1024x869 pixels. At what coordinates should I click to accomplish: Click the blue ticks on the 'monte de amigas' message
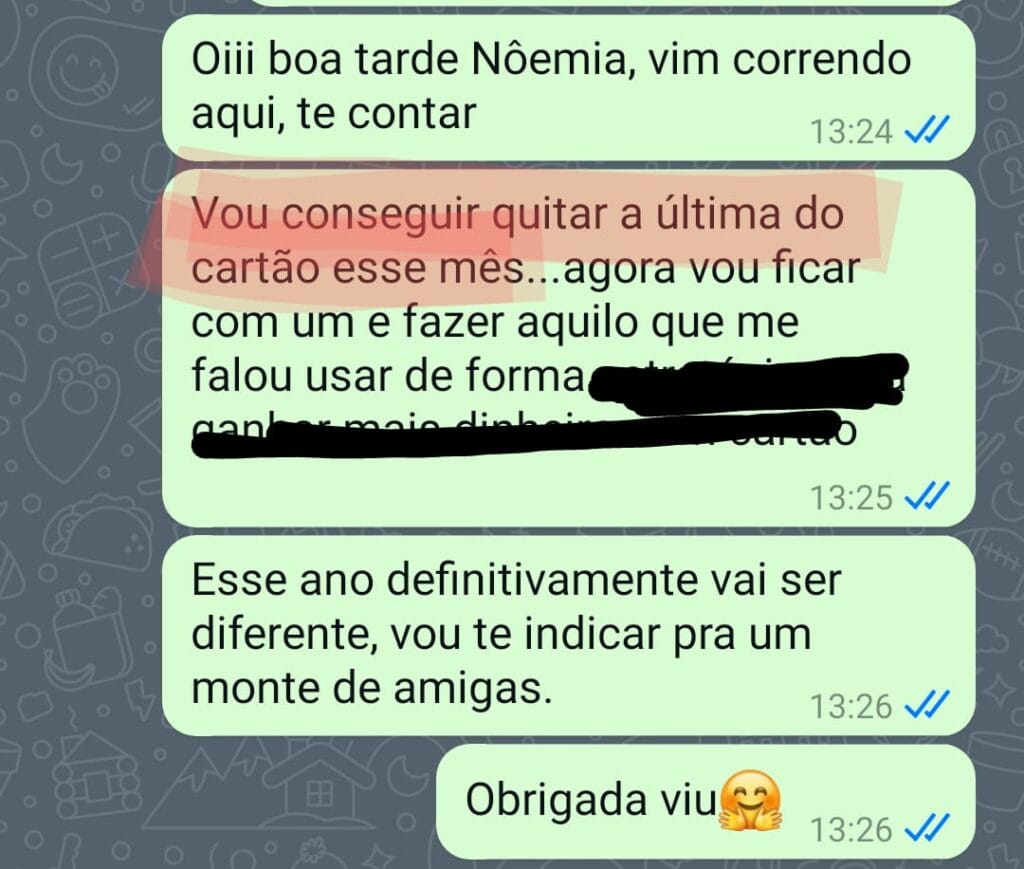(926, 705)
